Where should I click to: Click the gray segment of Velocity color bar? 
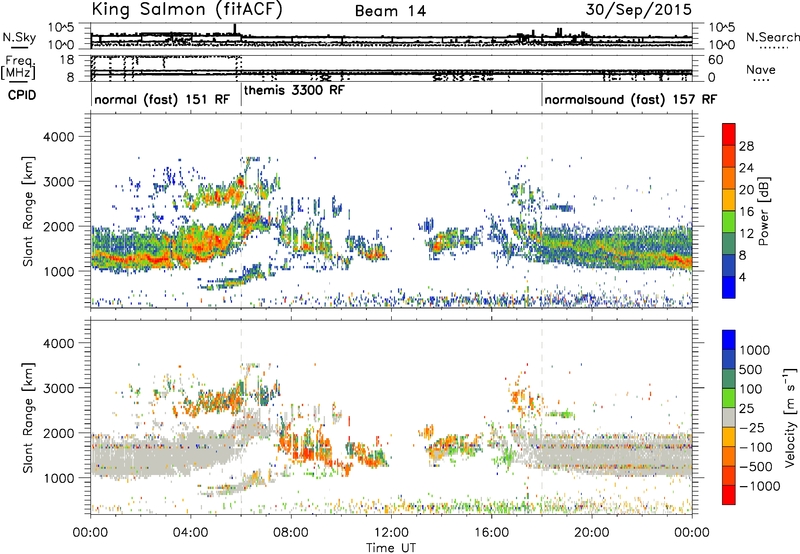(729, 417)
